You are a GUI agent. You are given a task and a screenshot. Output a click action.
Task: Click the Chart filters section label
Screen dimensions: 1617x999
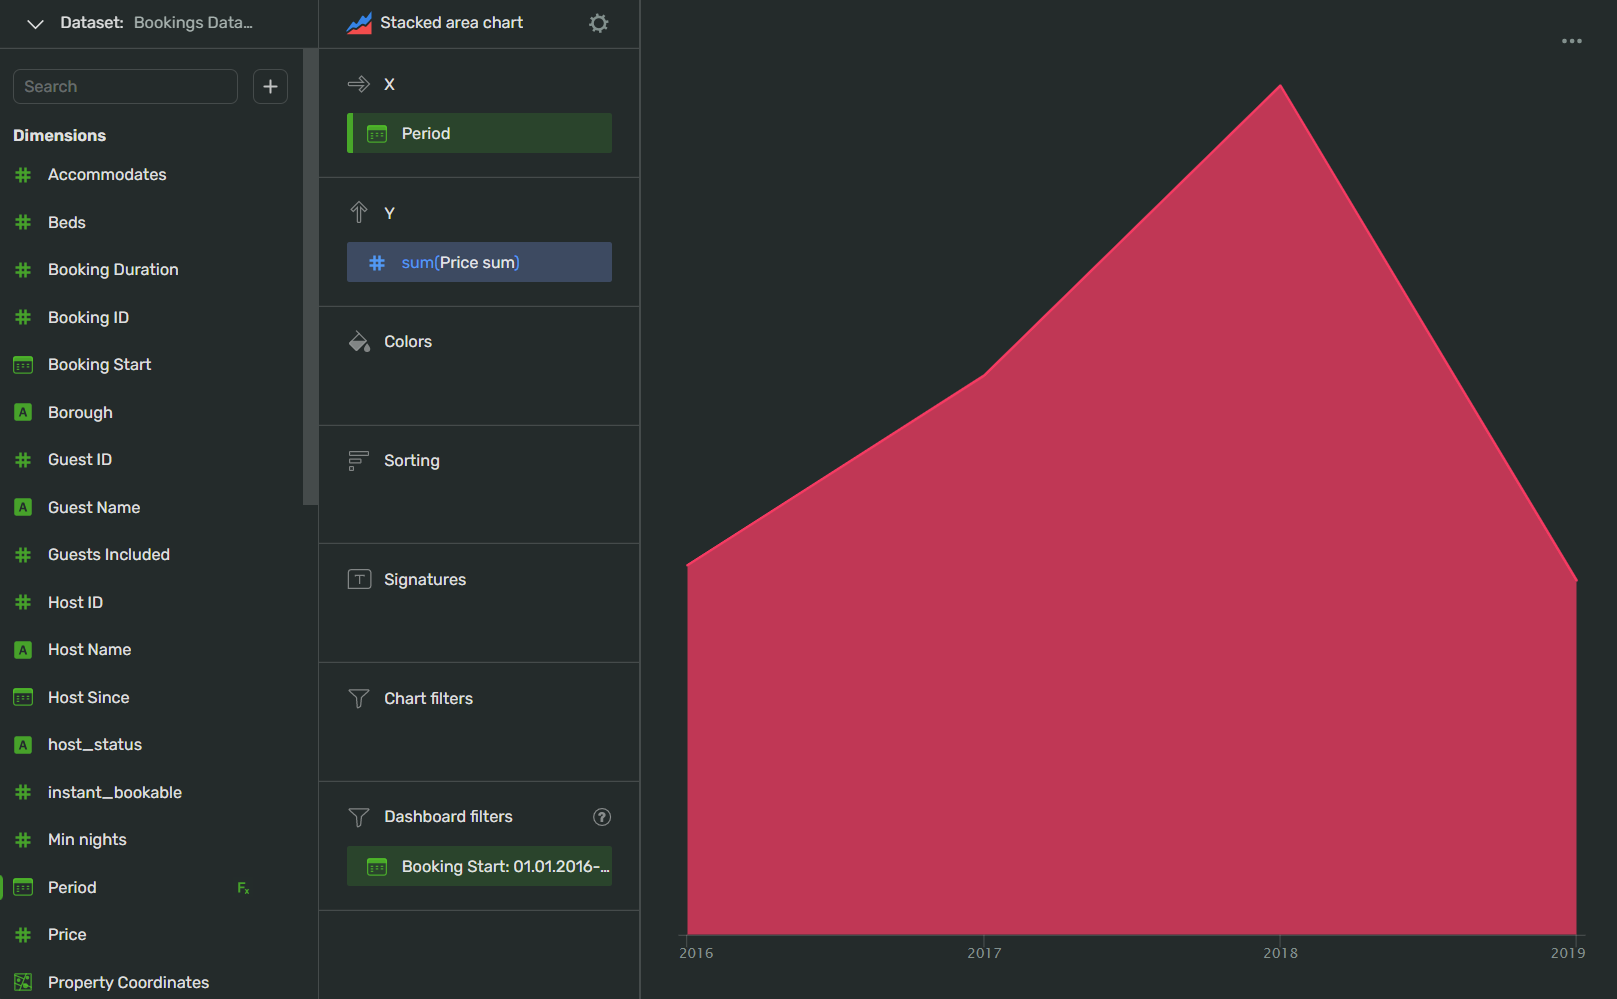[428, 698]
